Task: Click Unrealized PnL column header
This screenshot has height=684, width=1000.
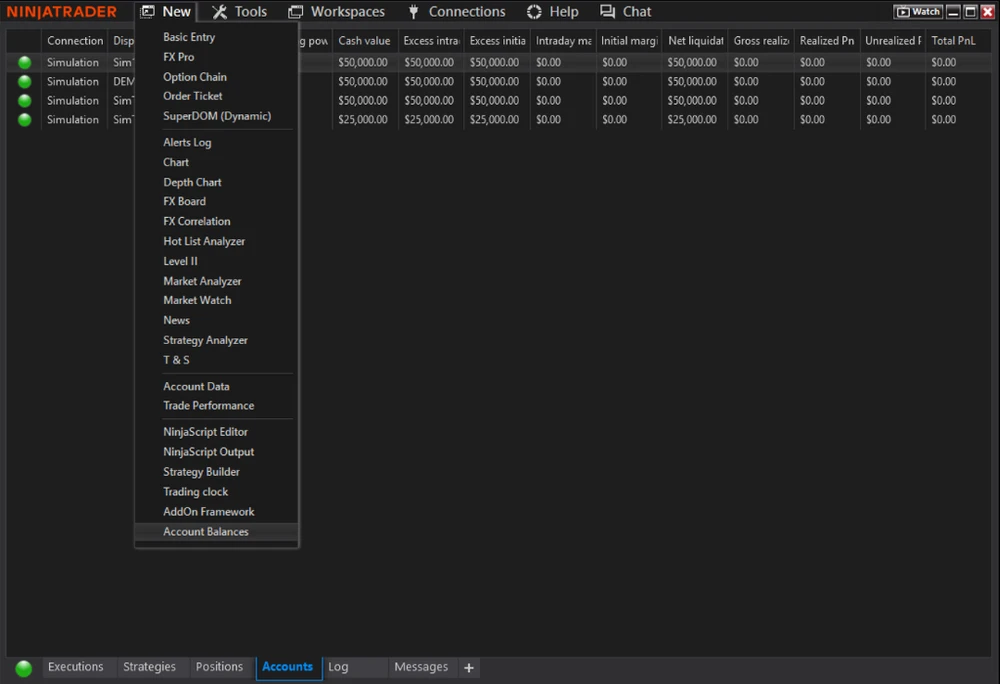Action: (893, 41)
